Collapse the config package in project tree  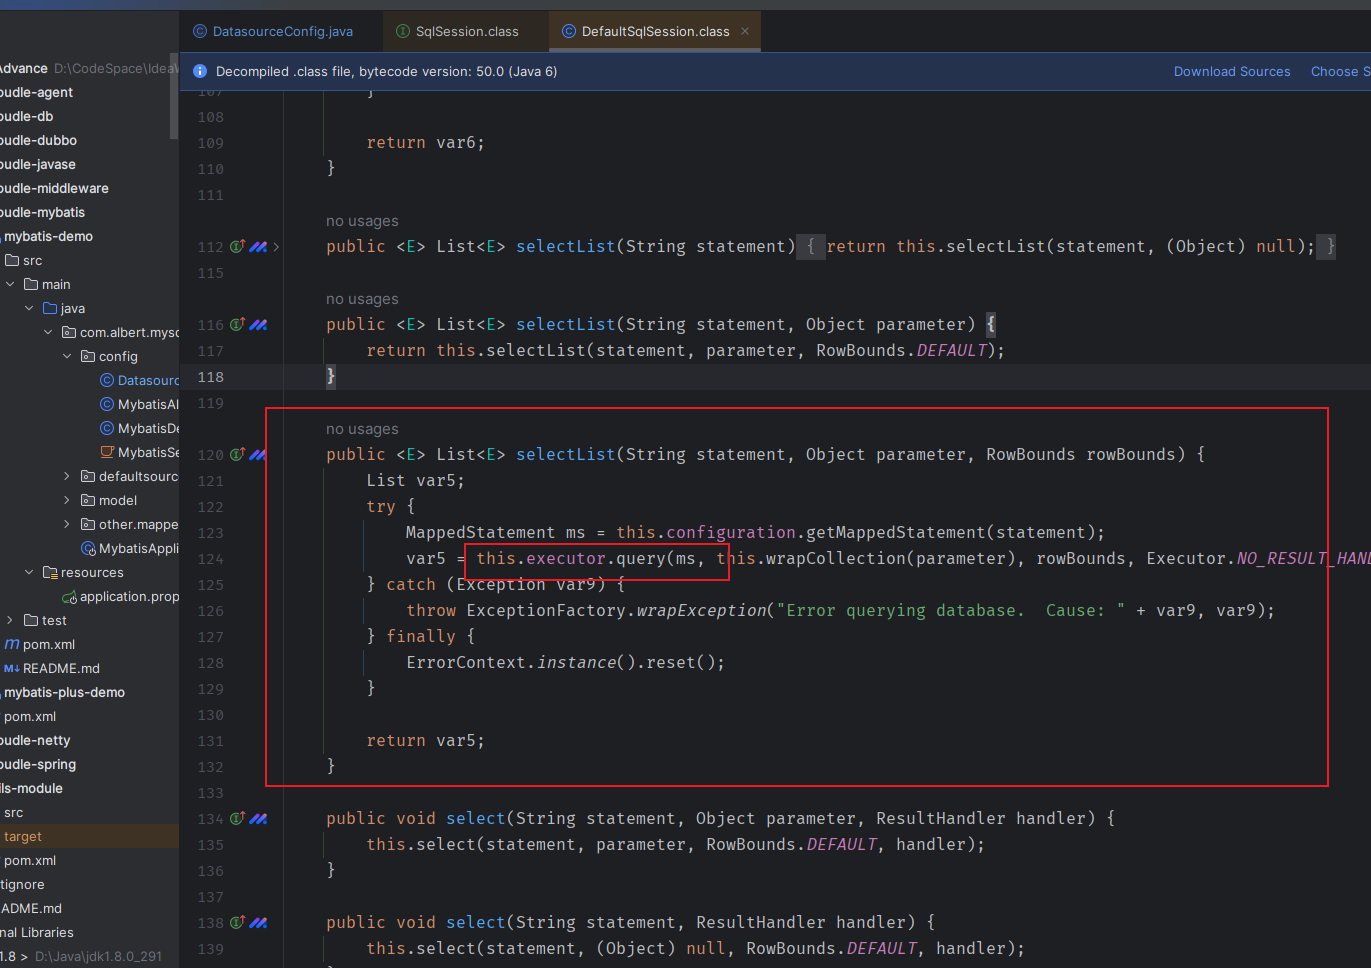(67, 356)
